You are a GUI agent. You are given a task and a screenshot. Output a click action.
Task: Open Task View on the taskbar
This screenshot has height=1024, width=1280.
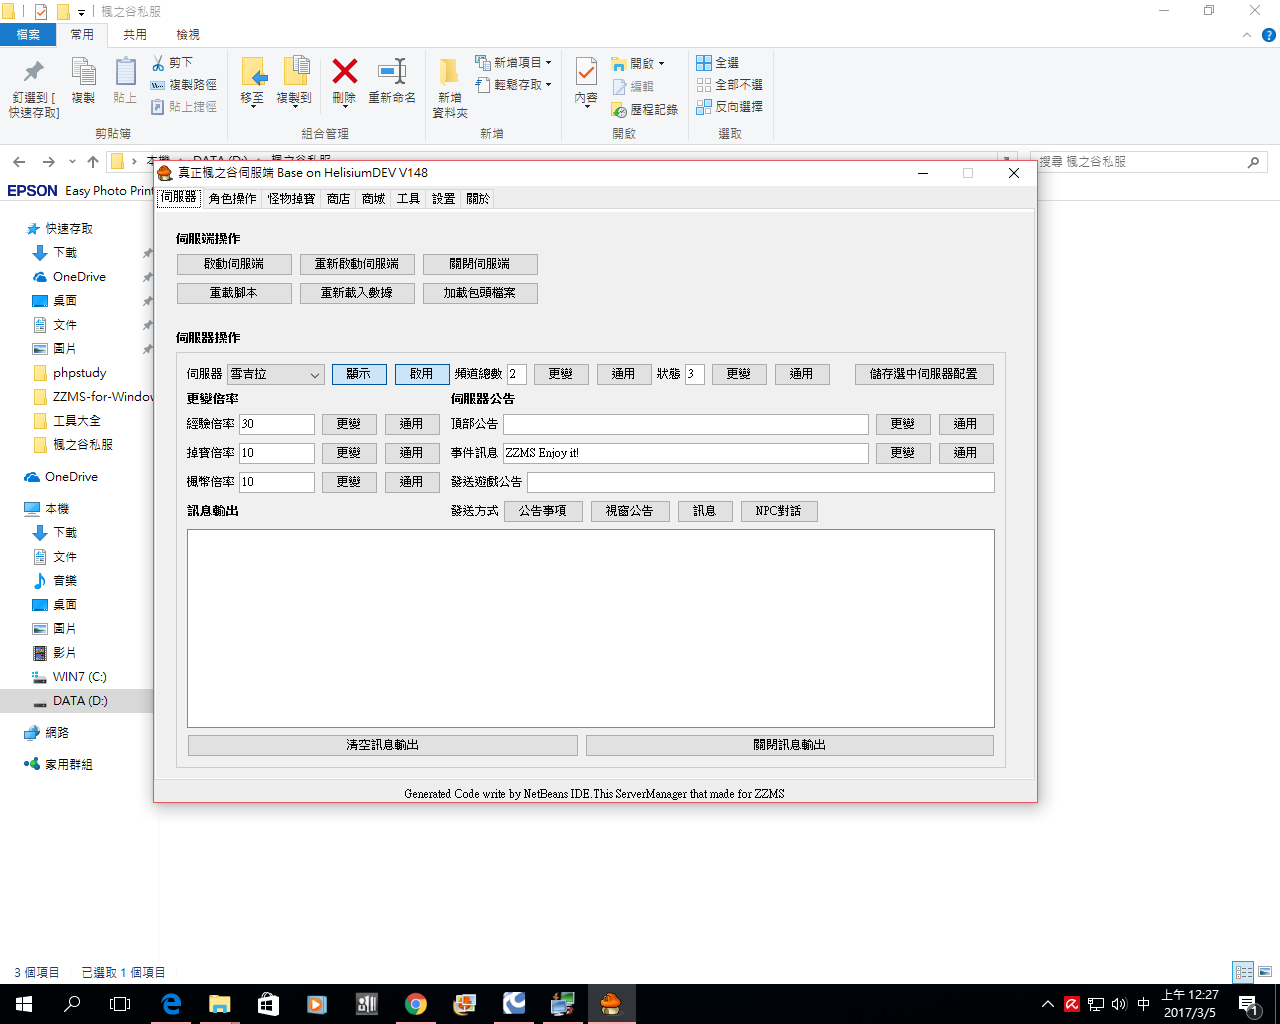coord(120,1004)
